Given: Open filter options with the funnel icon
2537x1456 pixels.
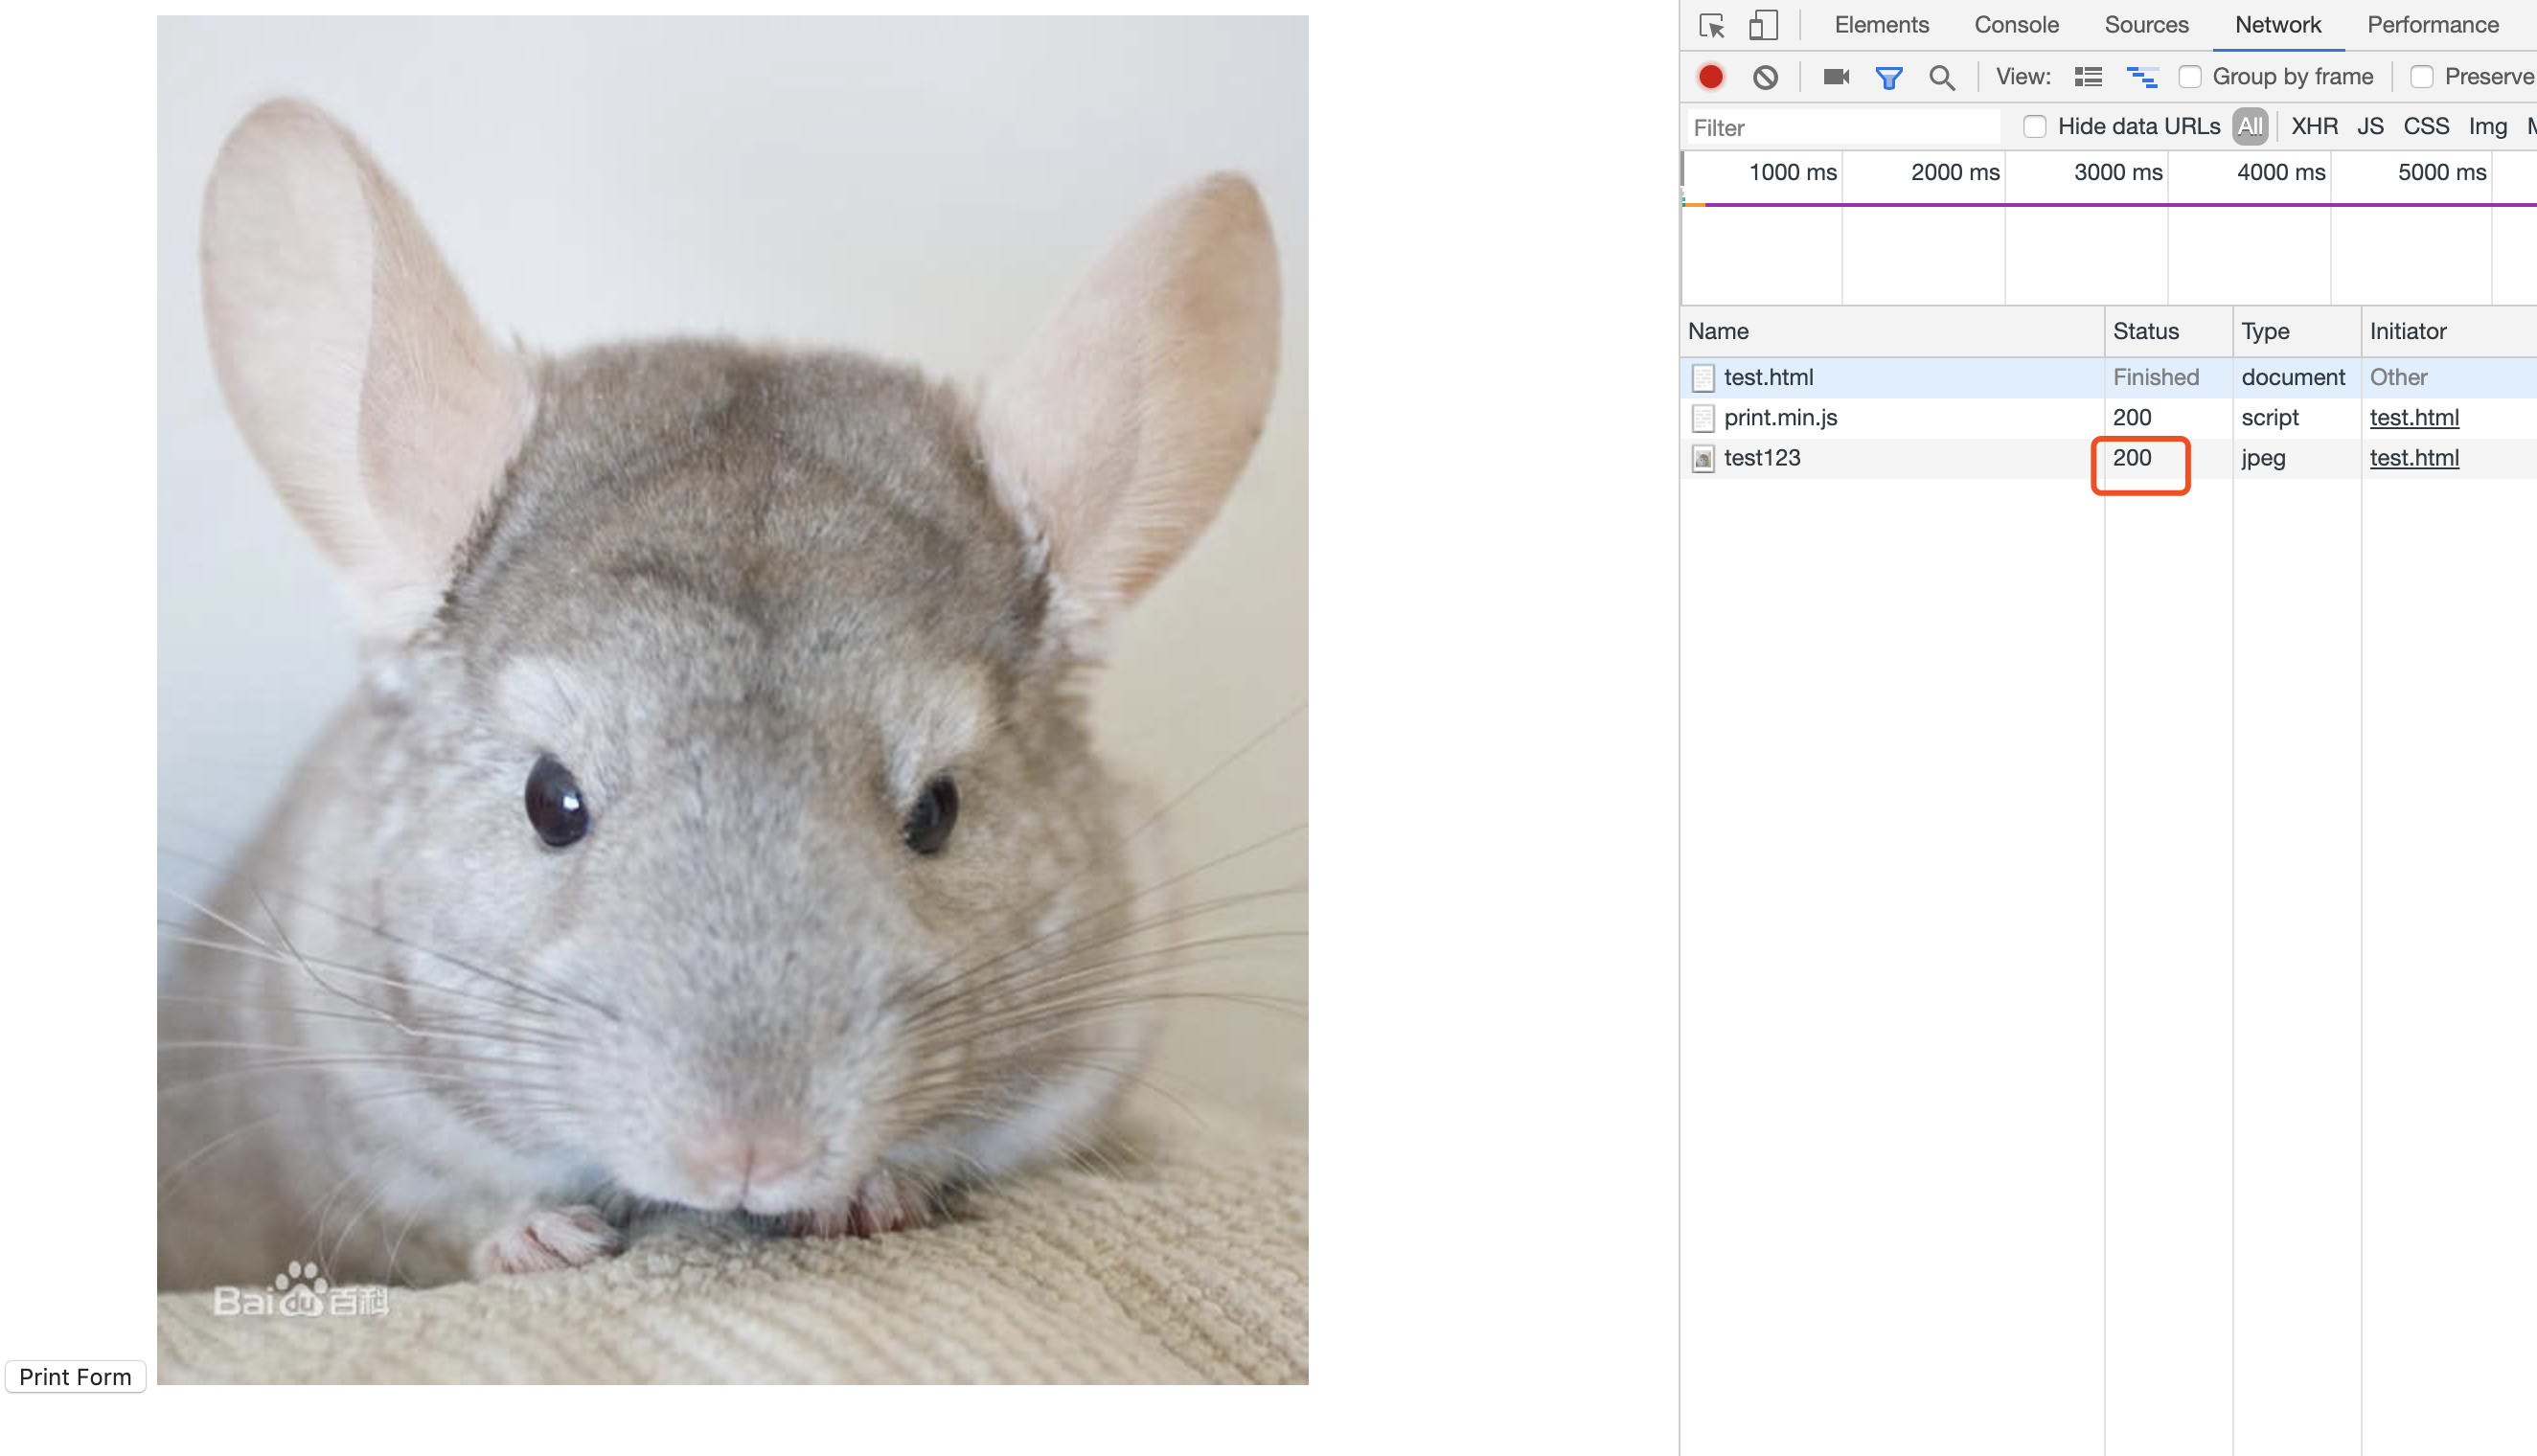Looking at the screenshot, I should click(x=1889, y=76).
